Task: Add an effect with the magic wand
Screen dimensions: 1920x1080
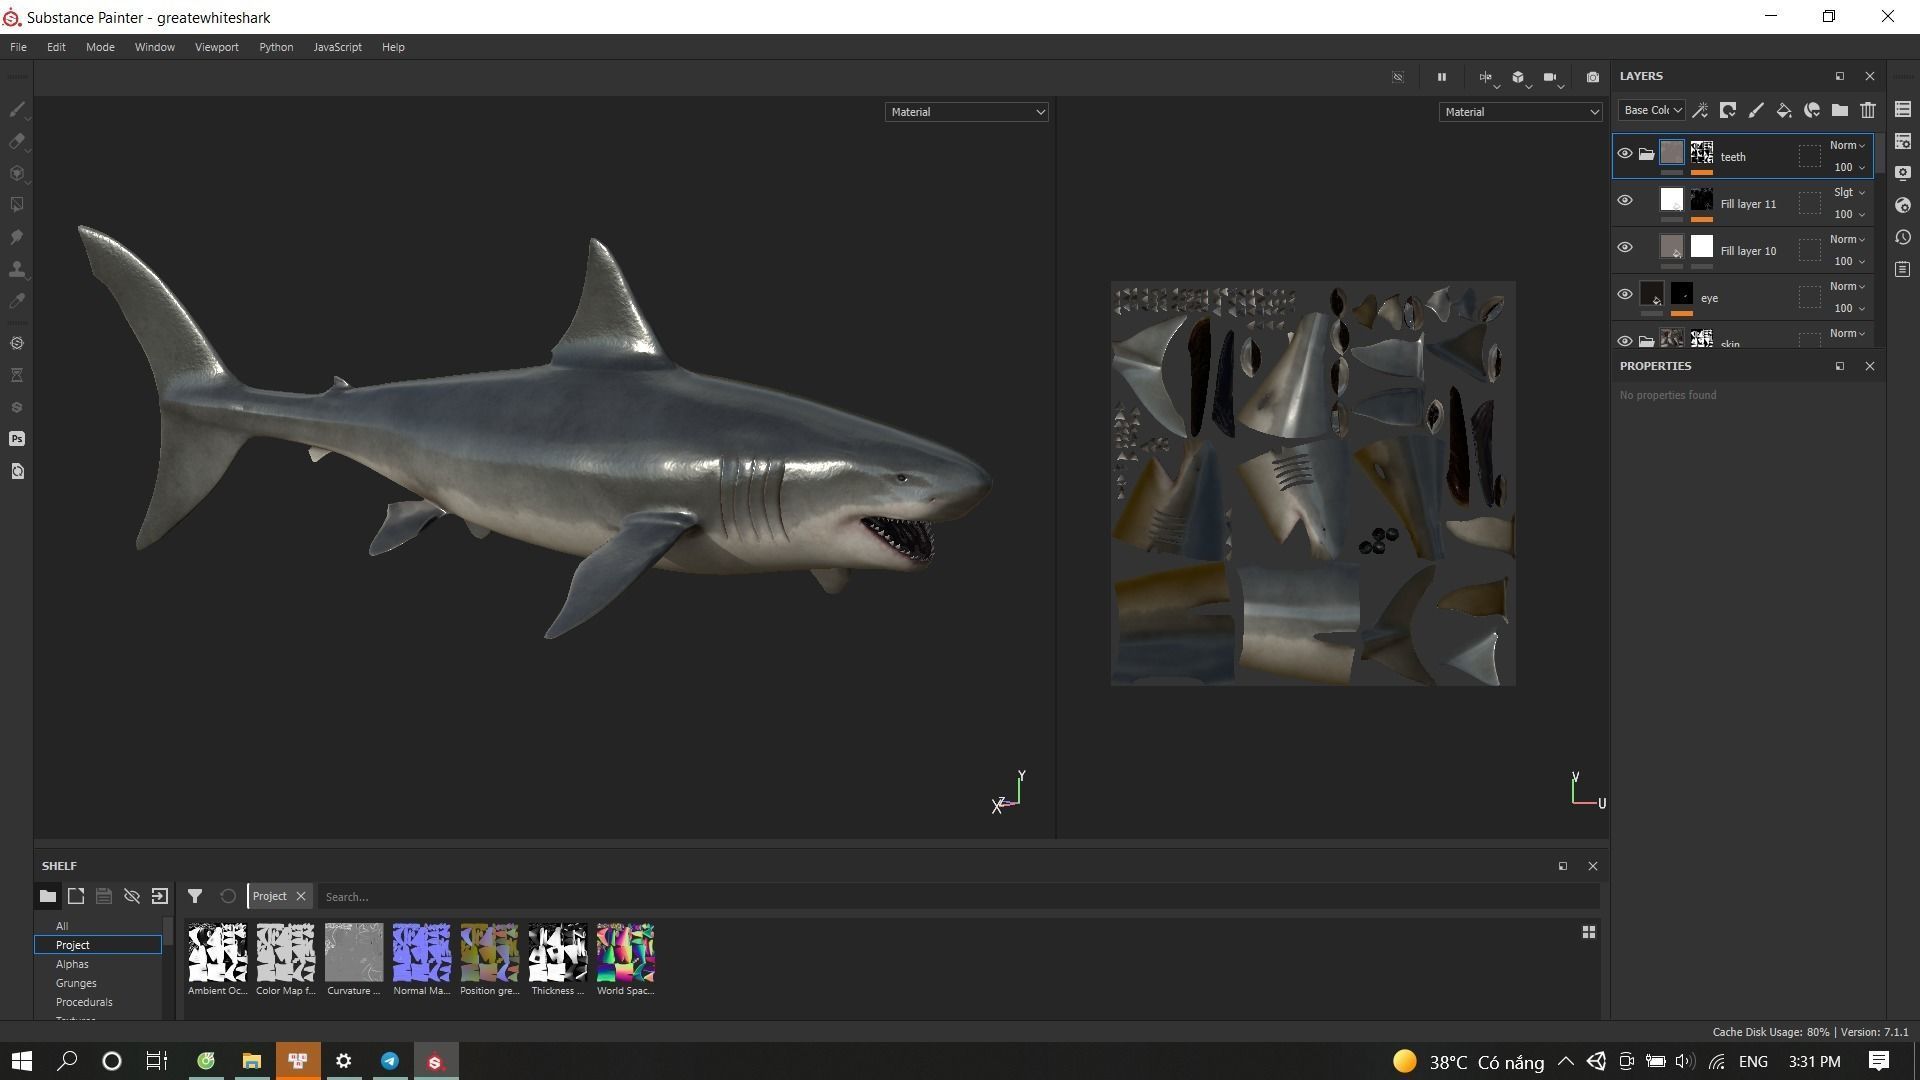Action: (1700, 110)
